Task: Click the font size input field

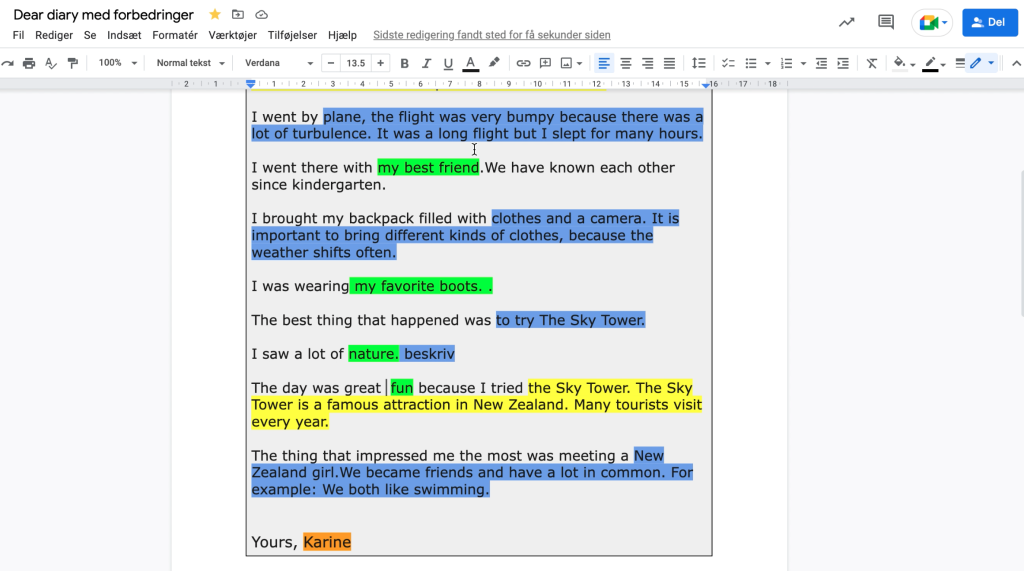Action: tap(355, 63)
